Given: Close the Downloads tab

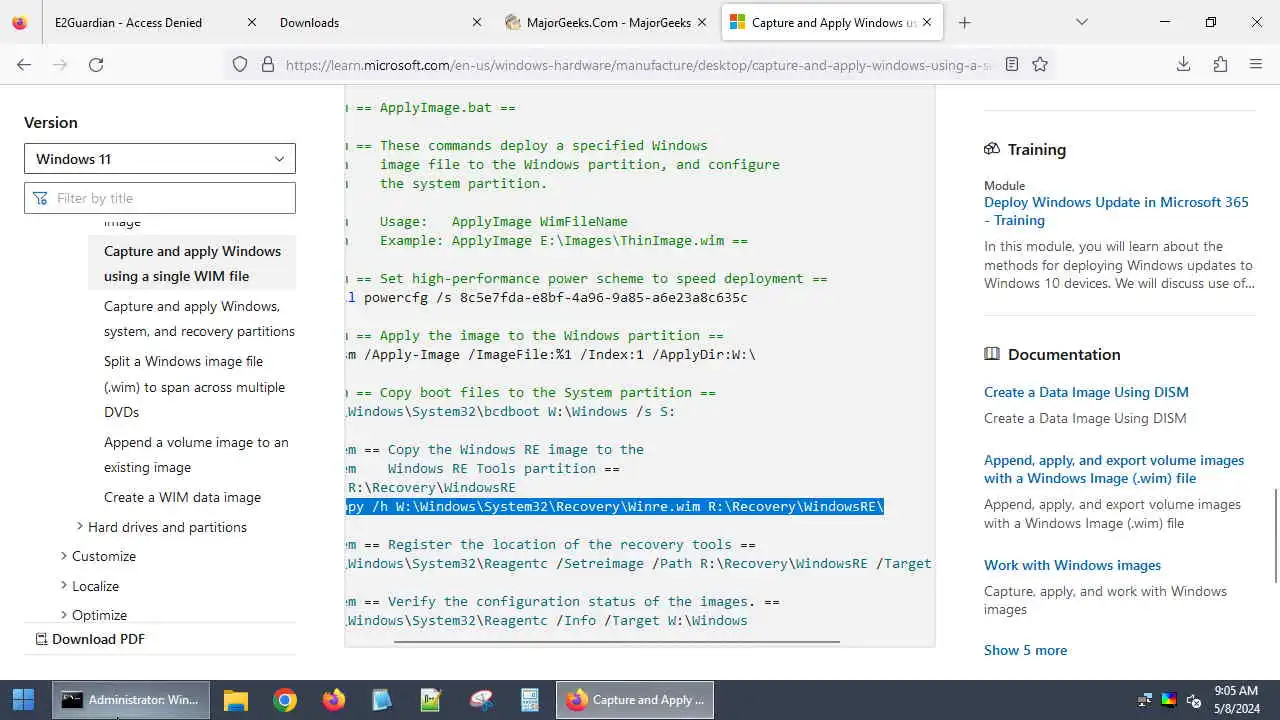Looking at the screenshot, I should 477,22.
